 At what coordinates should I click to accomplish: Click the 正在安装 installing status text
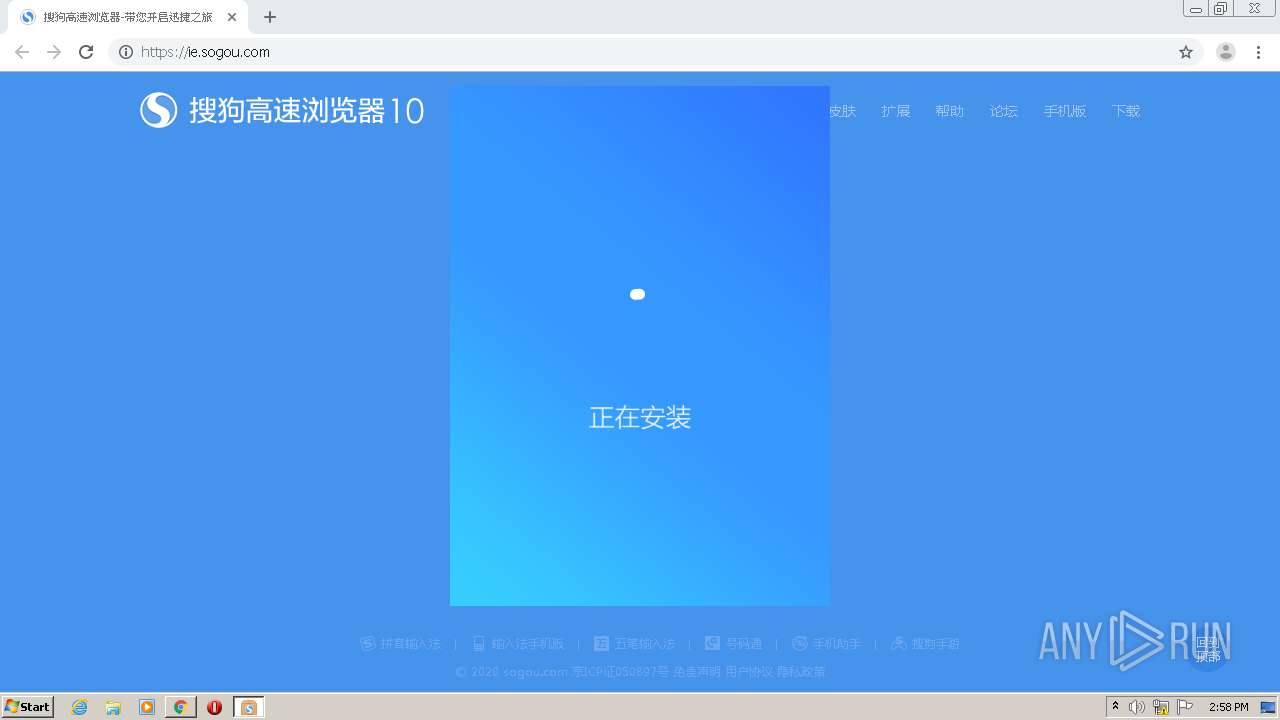[x=640, y=418]
